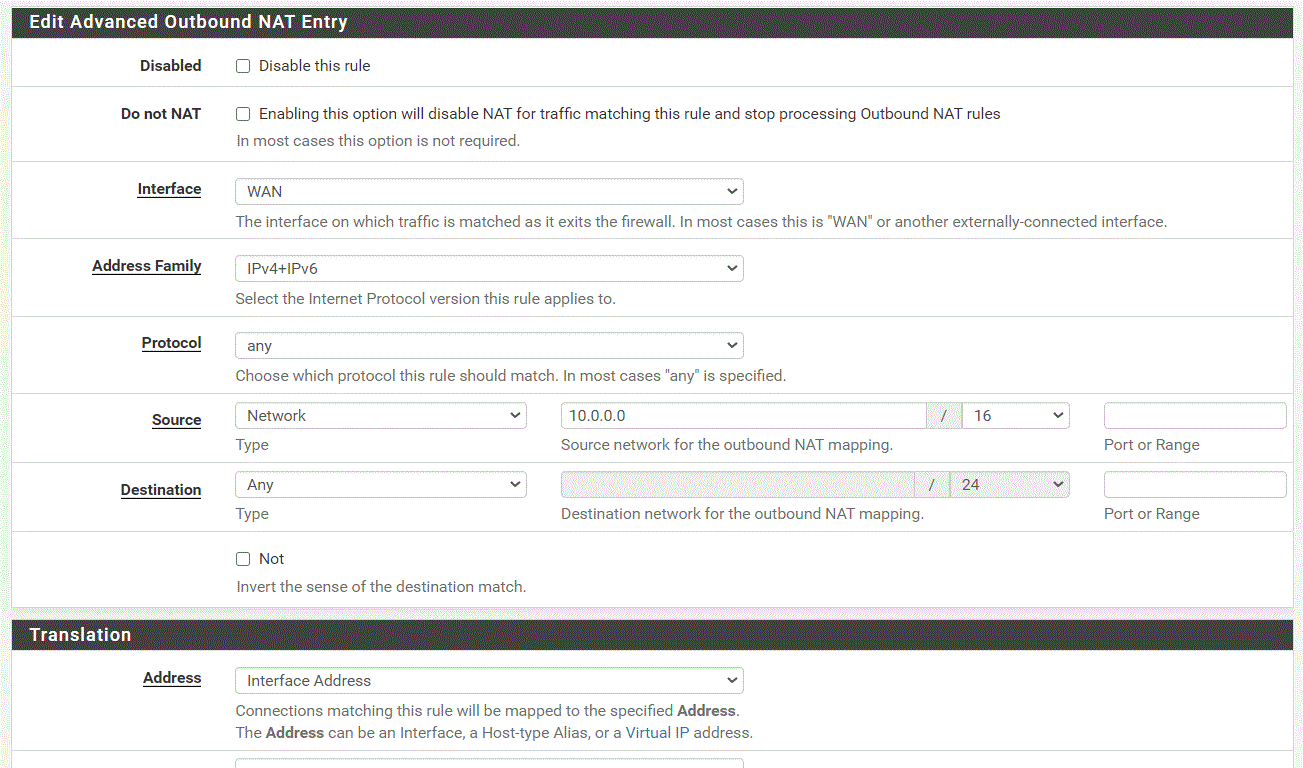Open the Interface WAN dropdown

pyautogui.click(x=489, y=191)
